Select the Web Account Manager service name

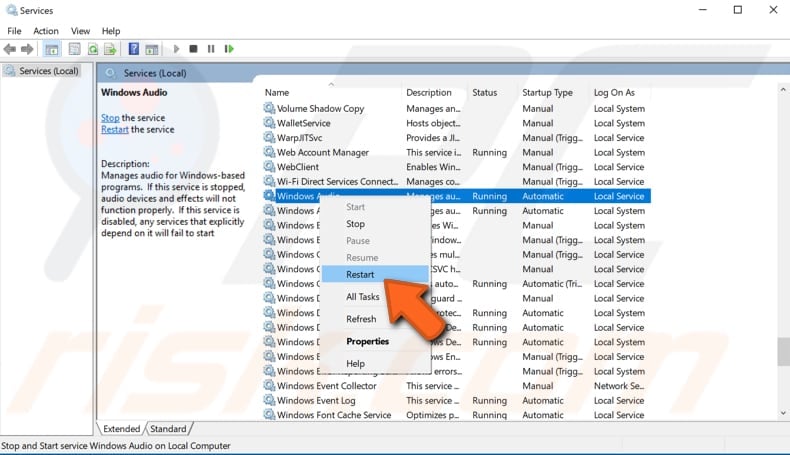pos(323,152)
